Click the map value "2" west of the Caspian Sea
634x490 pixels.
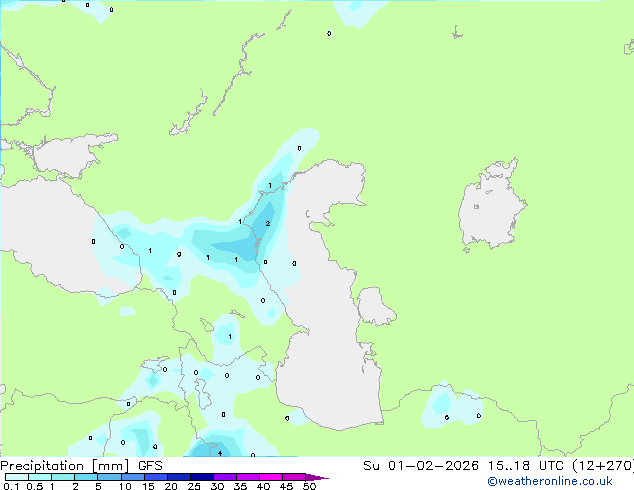[268, 223]
